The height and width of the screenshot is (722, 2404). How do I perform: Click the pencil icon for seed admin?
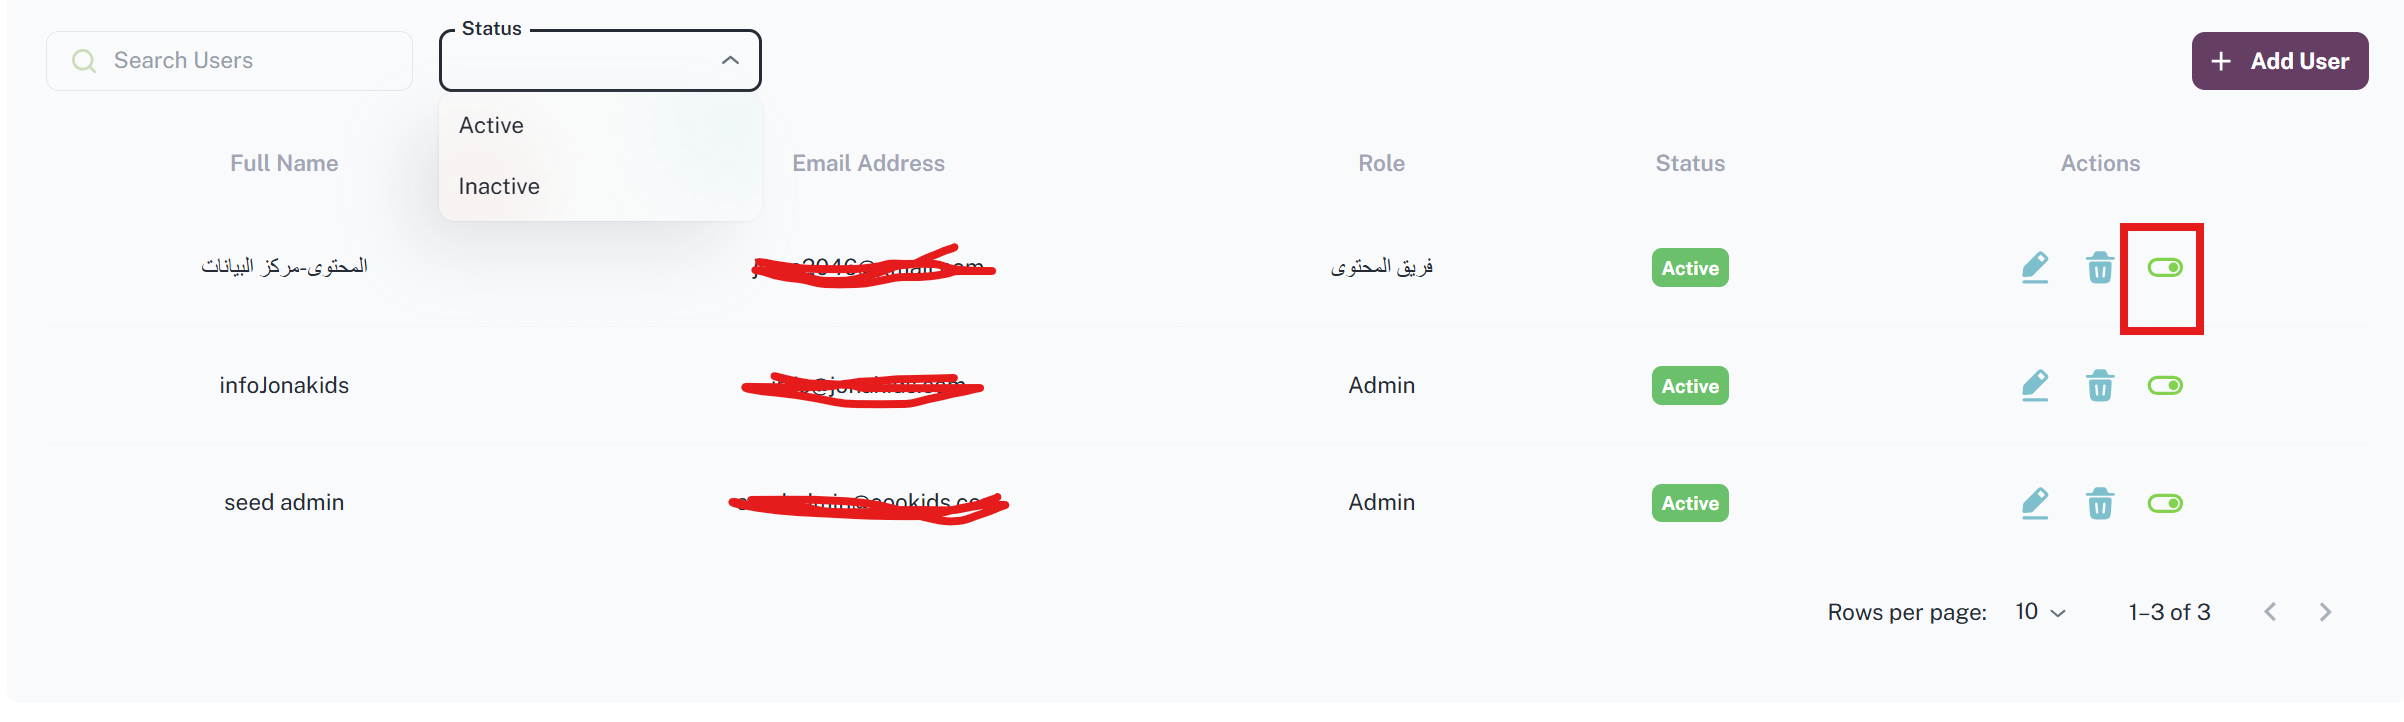(x=2035, y=503)
